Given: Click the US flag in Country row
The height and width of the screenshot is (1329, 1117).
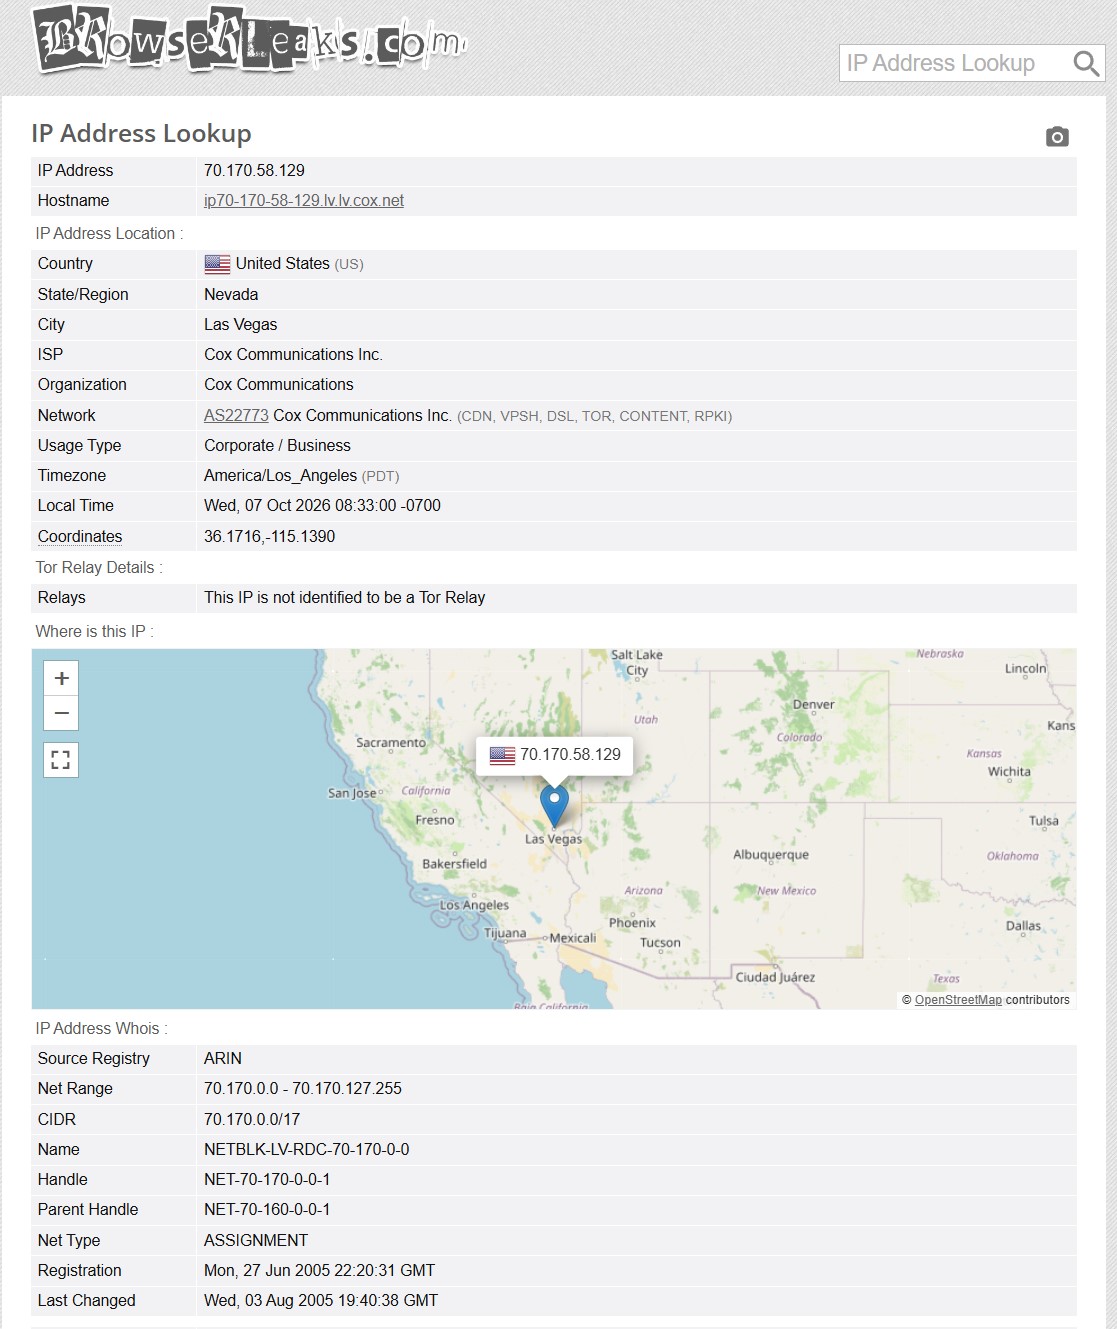Looking at the screenshot, I should tap(217, 264).
